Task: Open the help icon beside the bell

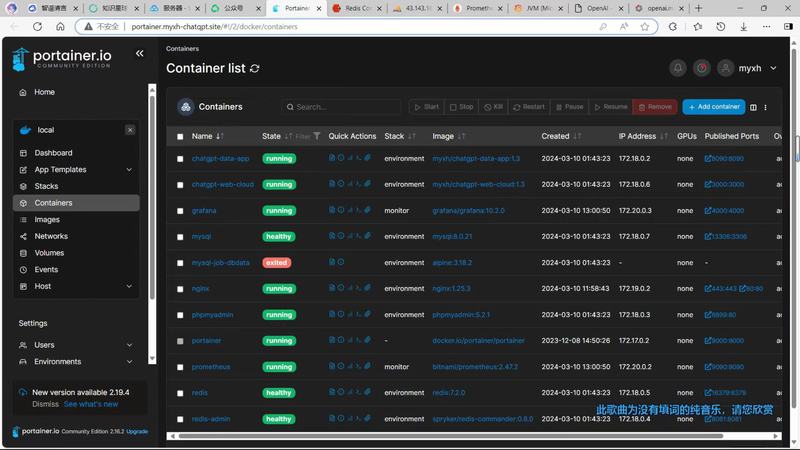Action: (702, 68)
